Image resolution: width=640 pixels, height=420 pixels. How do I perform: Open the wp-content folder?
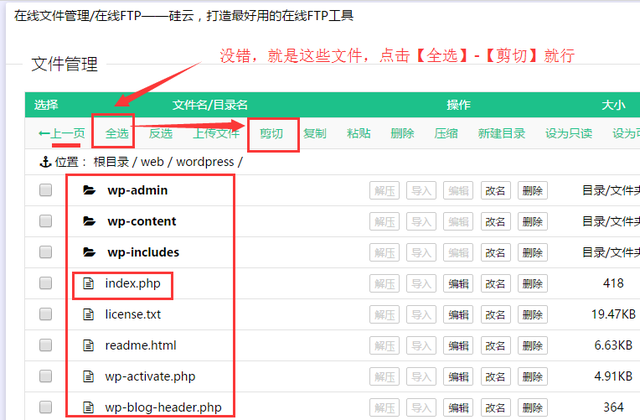142,221
